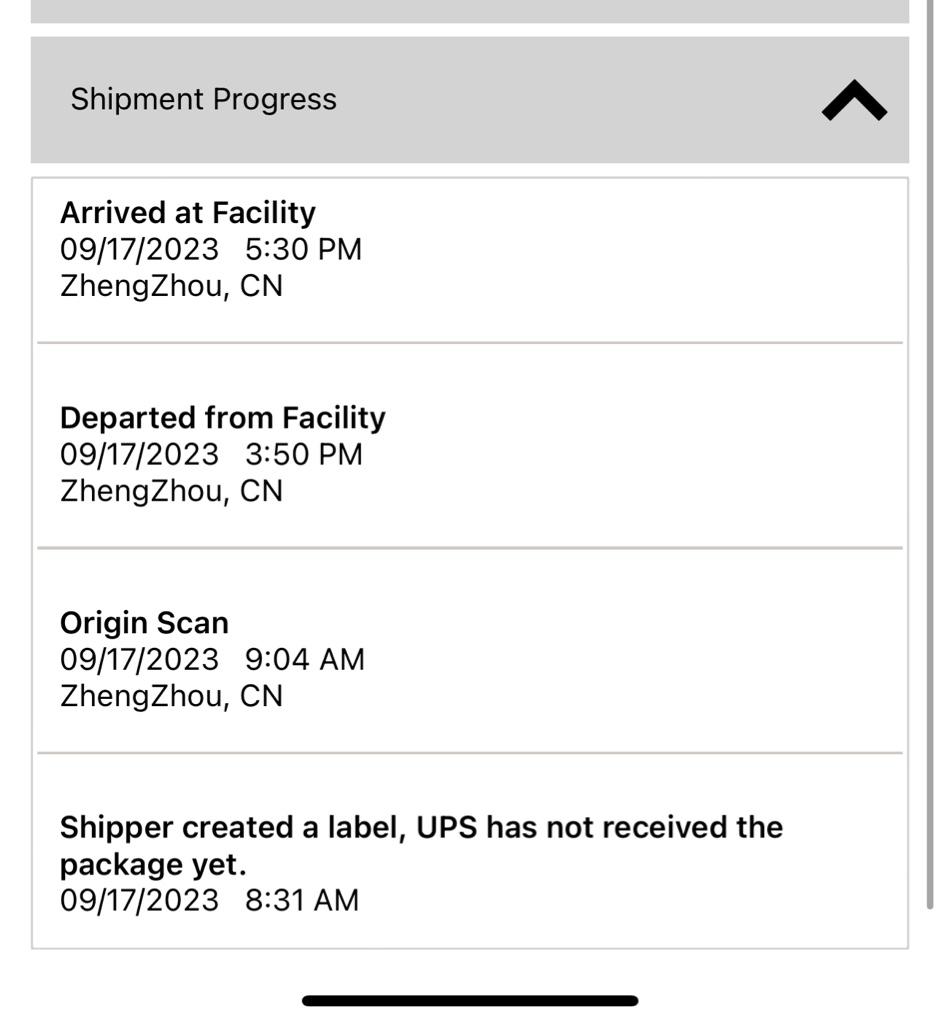
Task: Tap the Shipper created a label message
Action: (x=421, y=846)
